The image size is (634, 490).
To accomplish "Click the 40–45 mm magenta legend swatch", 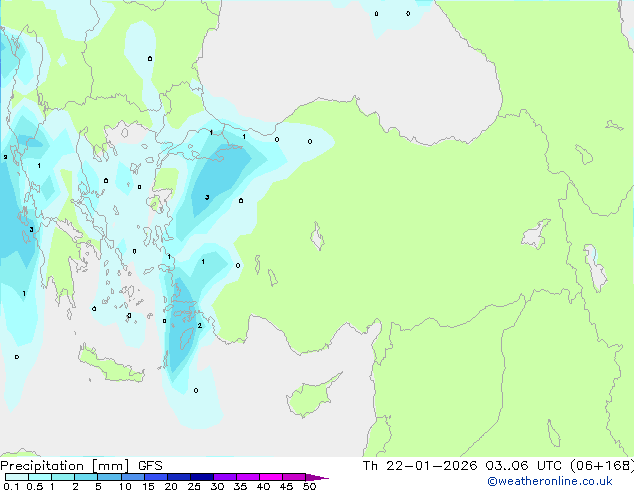I will pos(271,477).
